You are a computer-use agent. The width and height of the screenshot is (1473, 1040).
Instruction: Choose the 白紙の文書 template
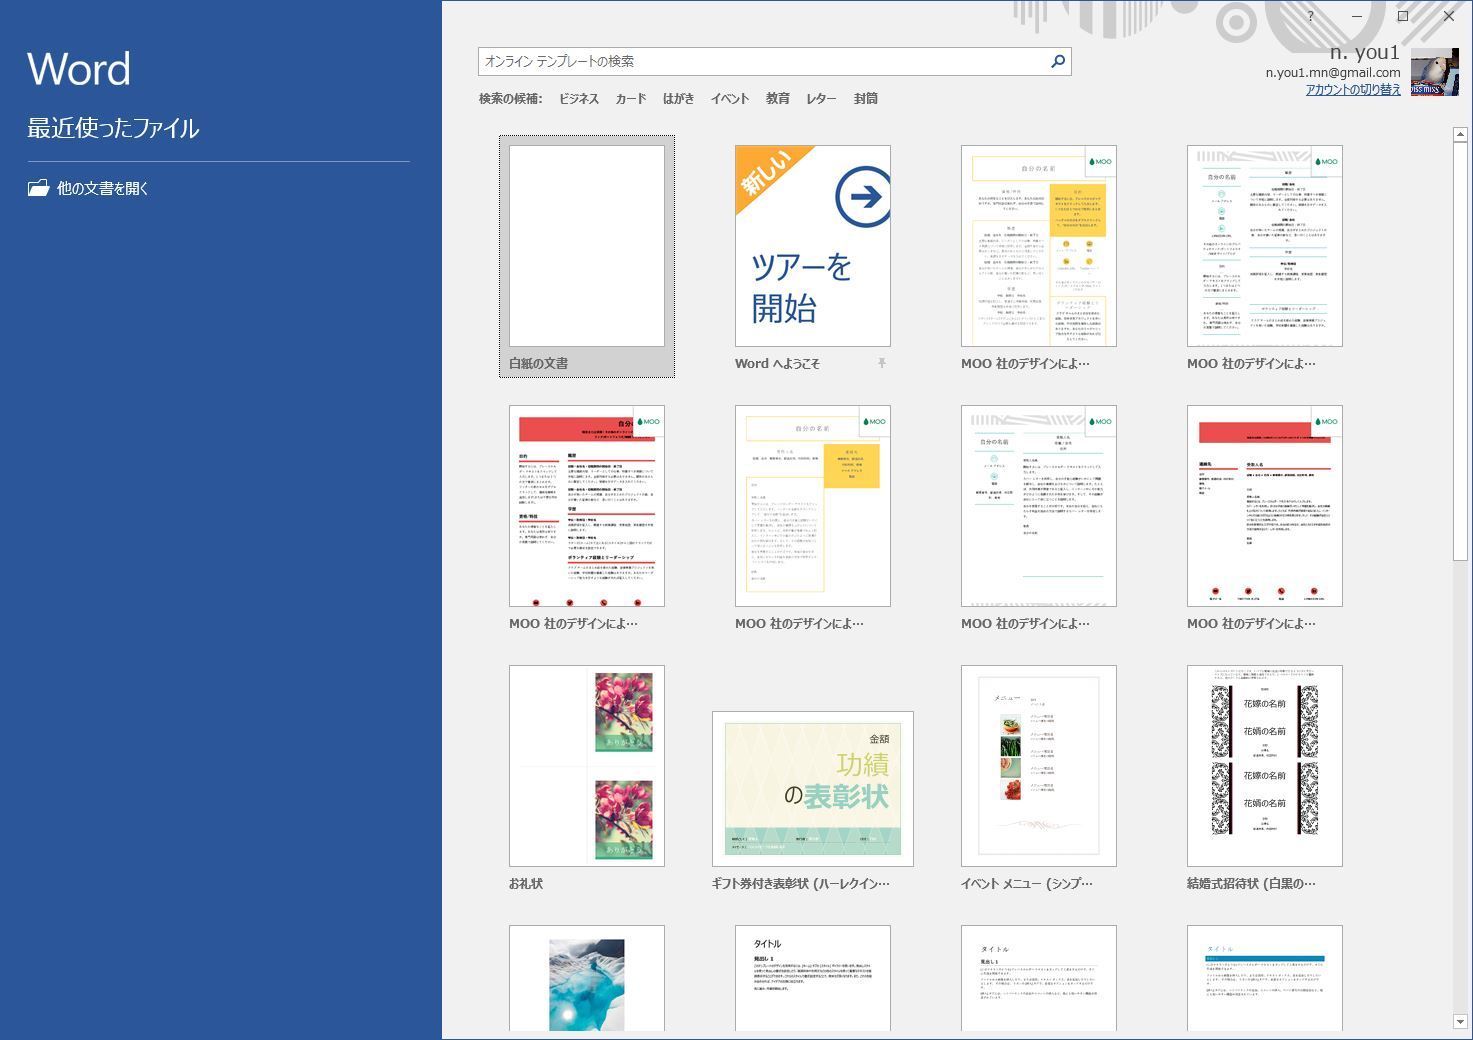(x=587, y=257)
